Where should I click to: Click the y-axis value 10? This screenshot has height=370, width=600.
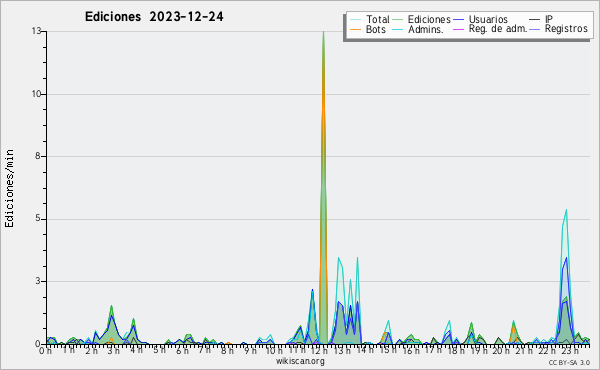pyautogui.click(x=36, y=94)
